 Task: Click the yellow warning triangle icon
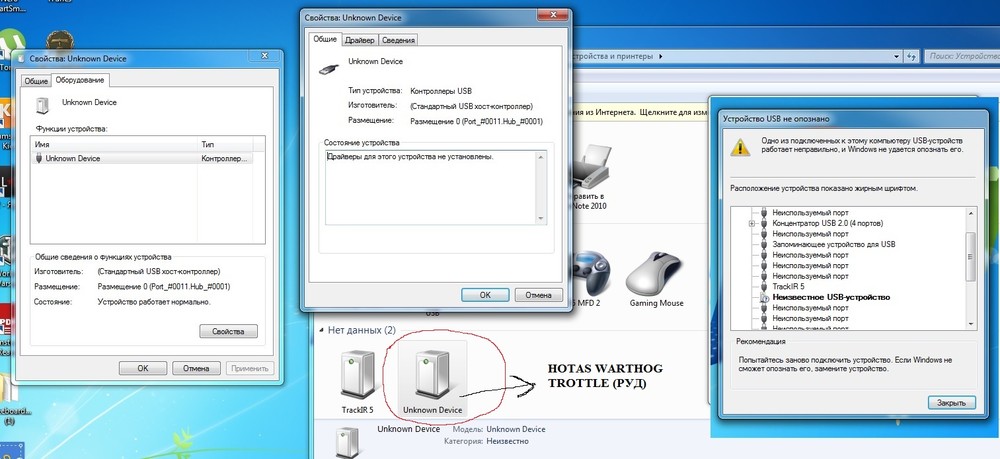(740, 147)
